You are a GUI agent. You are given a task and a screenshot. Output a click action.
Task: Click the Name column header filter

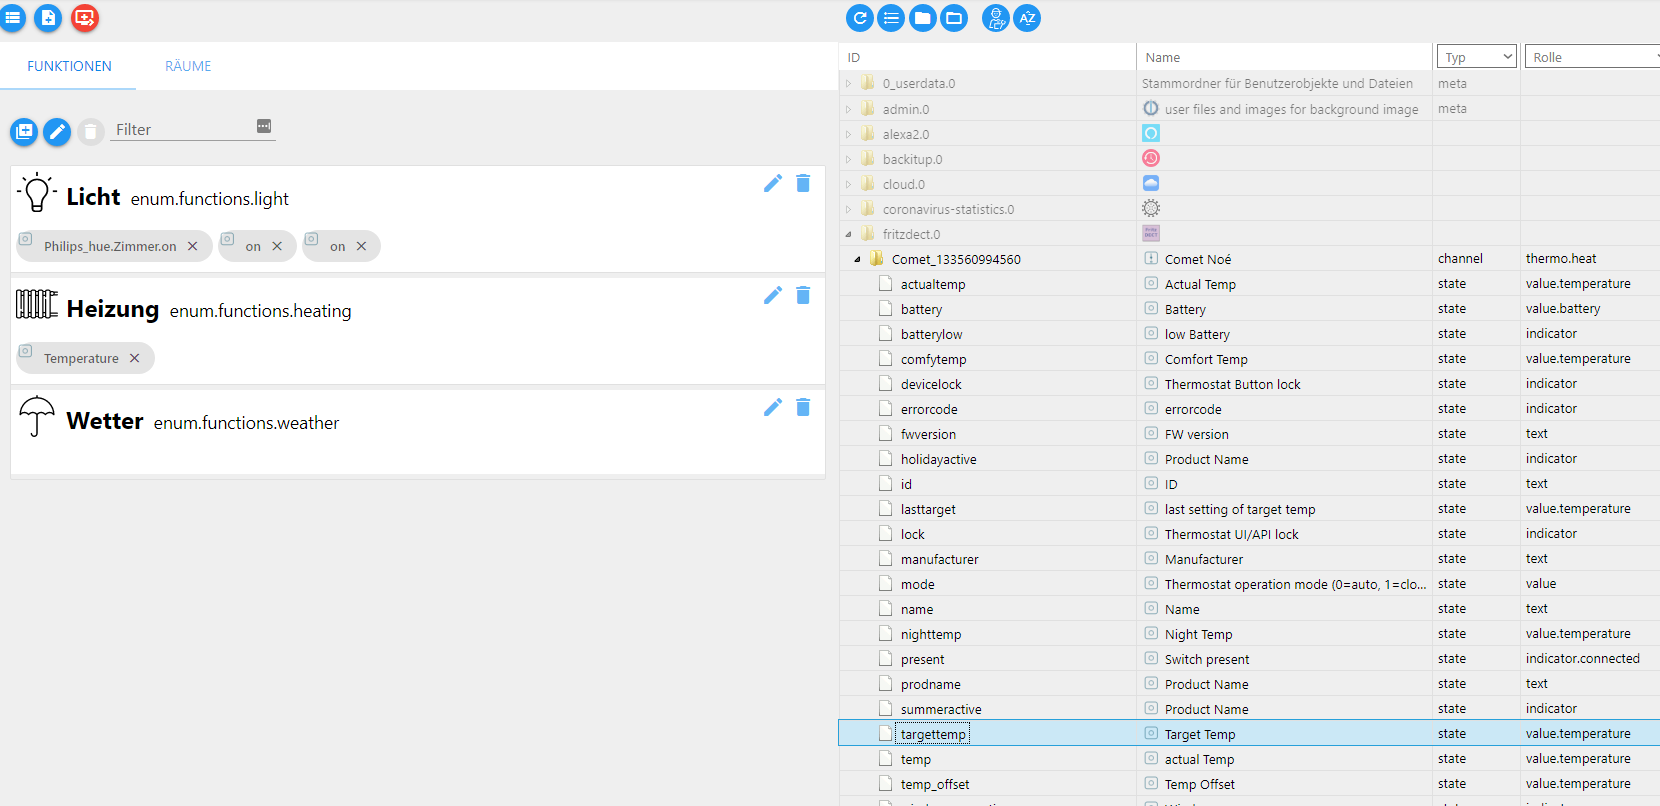1284,57
